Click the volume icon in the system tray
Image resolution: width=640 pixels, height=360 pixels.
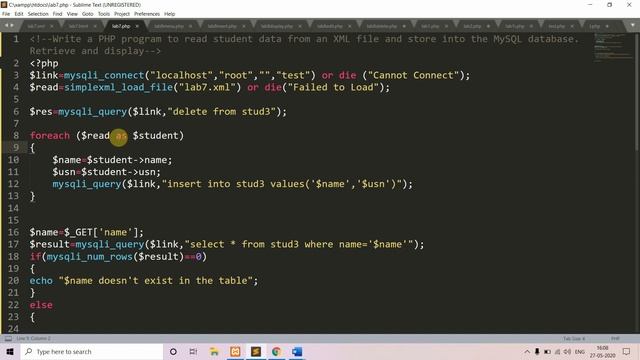(x=567, y=352)
